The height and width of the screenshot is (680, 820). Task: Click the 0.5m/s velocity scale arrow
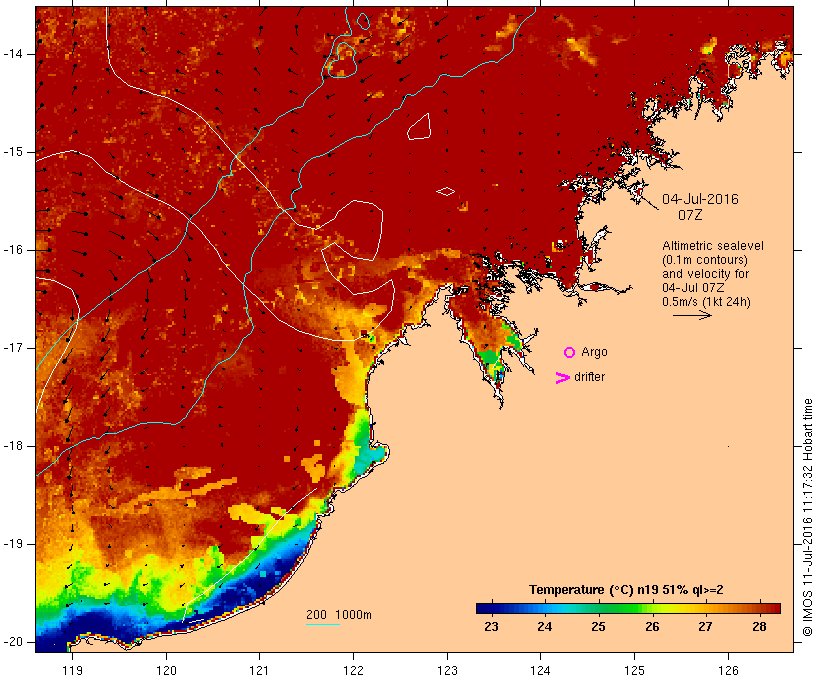(692, 315)
